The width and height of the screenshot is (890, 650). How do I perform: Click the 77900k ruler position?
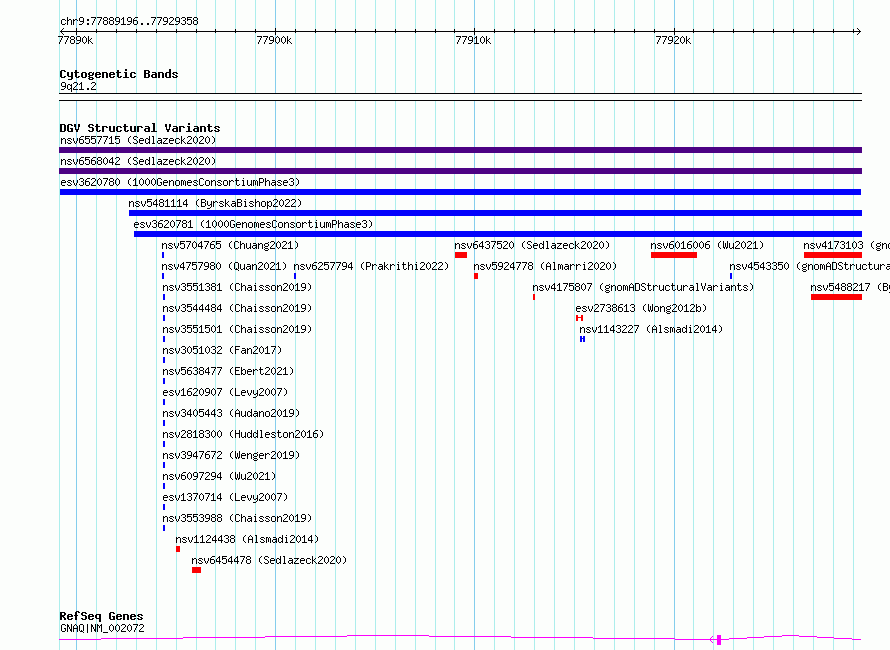pos(275,40)
